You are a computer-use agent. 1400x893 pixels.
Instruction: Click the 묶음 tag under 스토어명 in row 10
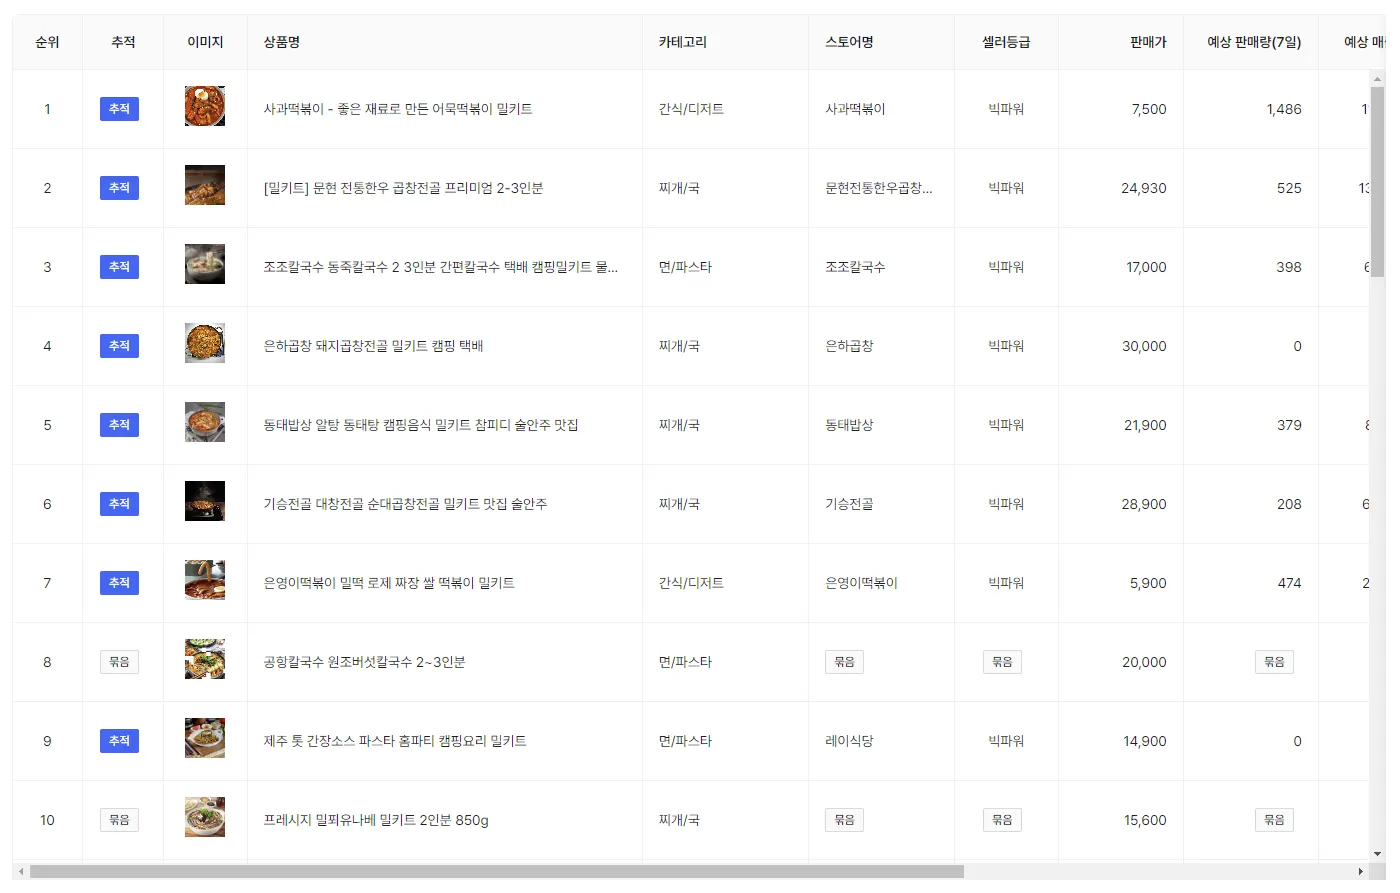[844, 820]
